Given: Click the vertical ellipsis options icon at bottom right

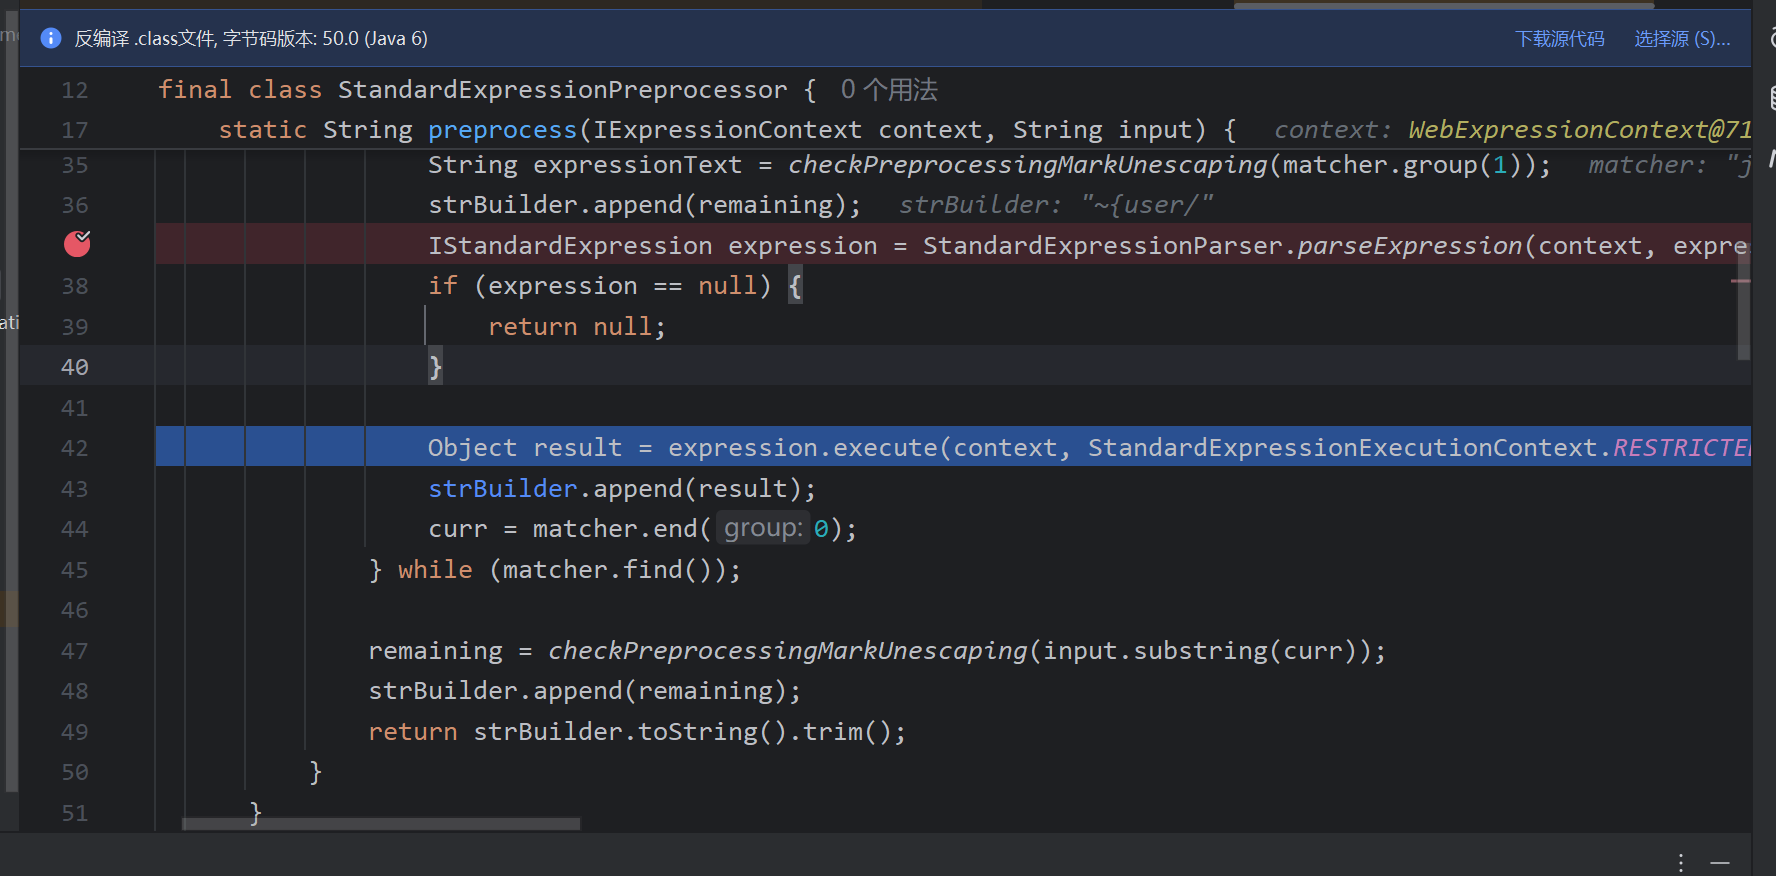Looking at the screenshot, I should point(1681,862).
